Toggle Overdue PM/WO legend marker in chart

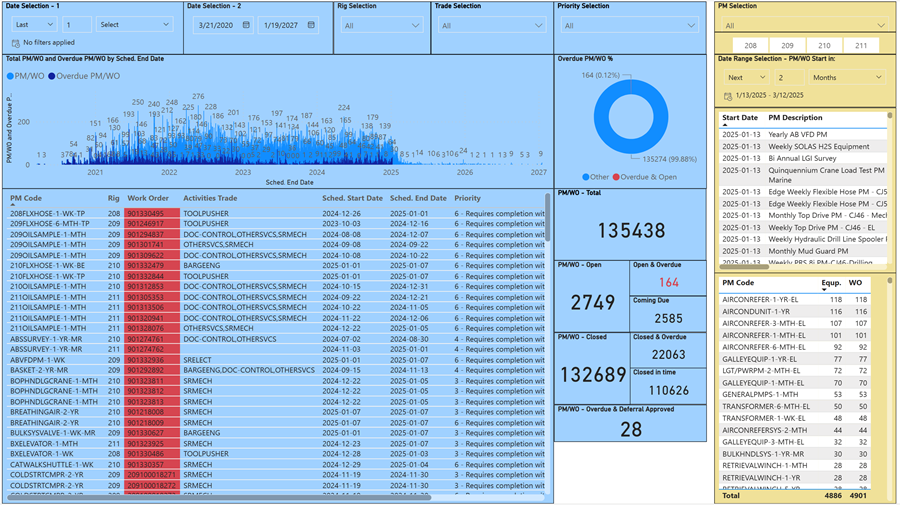pyautogui.click(x=53, y=76)
